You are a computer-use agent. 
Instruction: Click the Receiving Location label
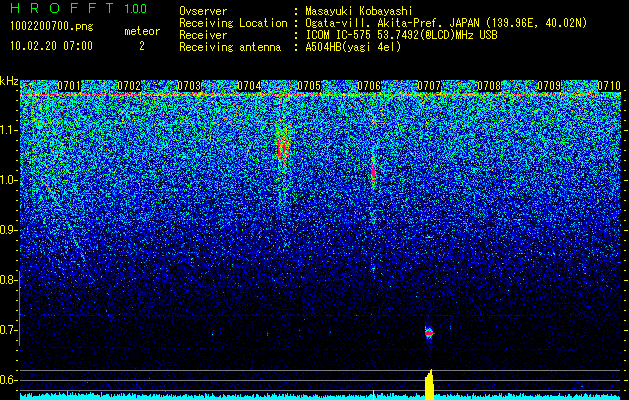[233, 23]
